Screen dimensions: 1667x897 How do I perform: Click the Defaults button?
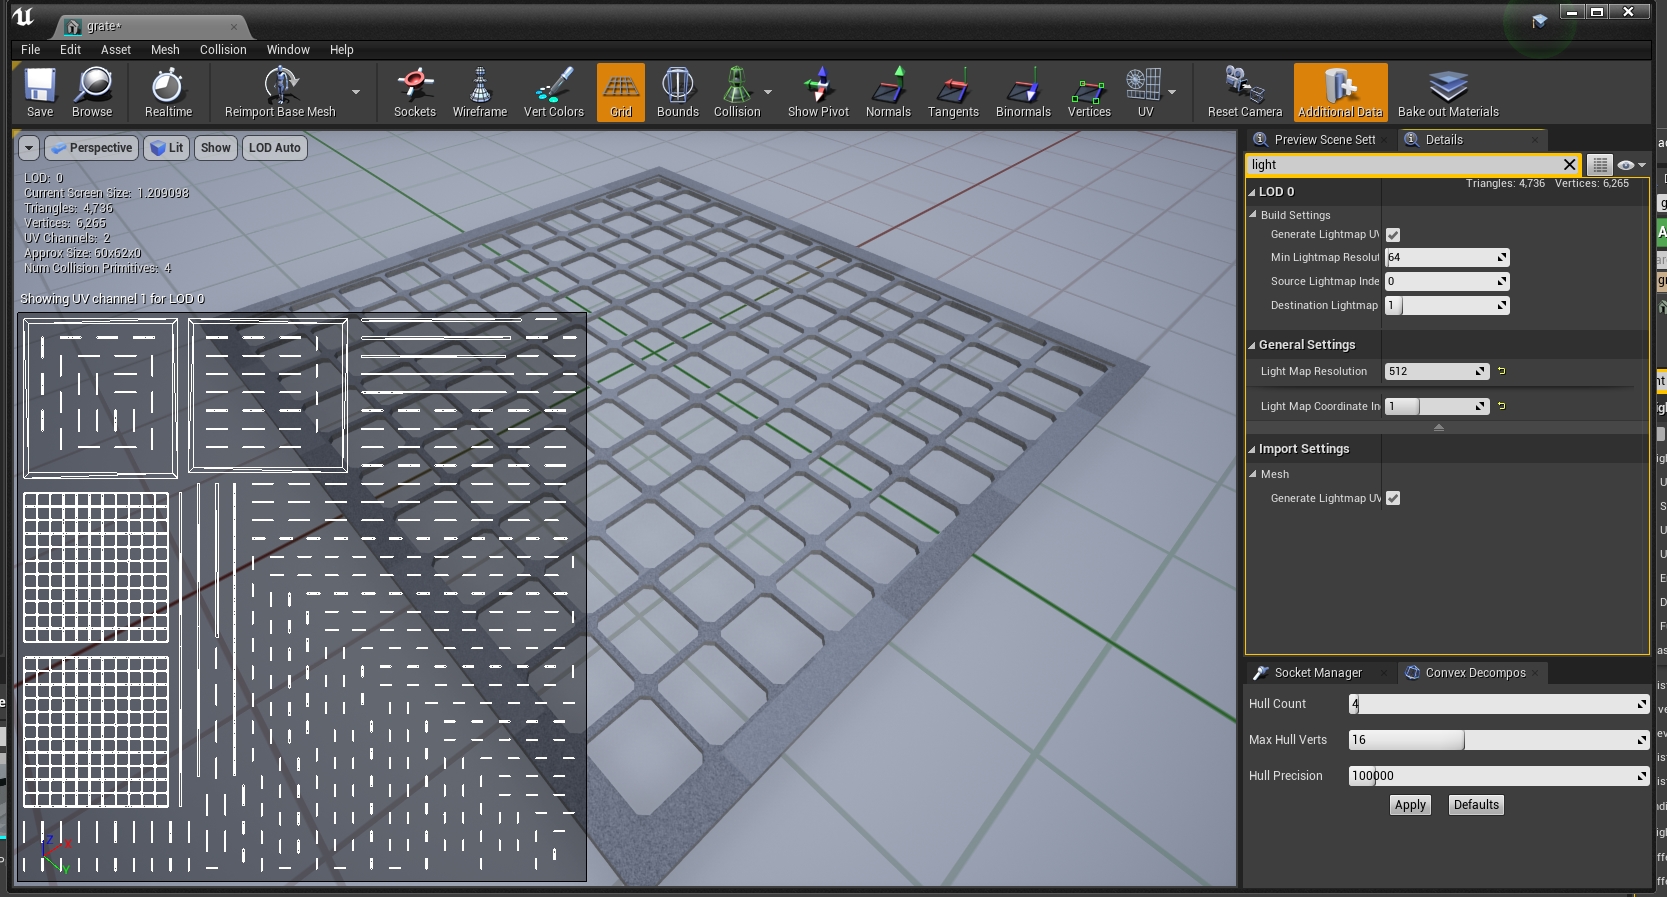click(1476, 805)
